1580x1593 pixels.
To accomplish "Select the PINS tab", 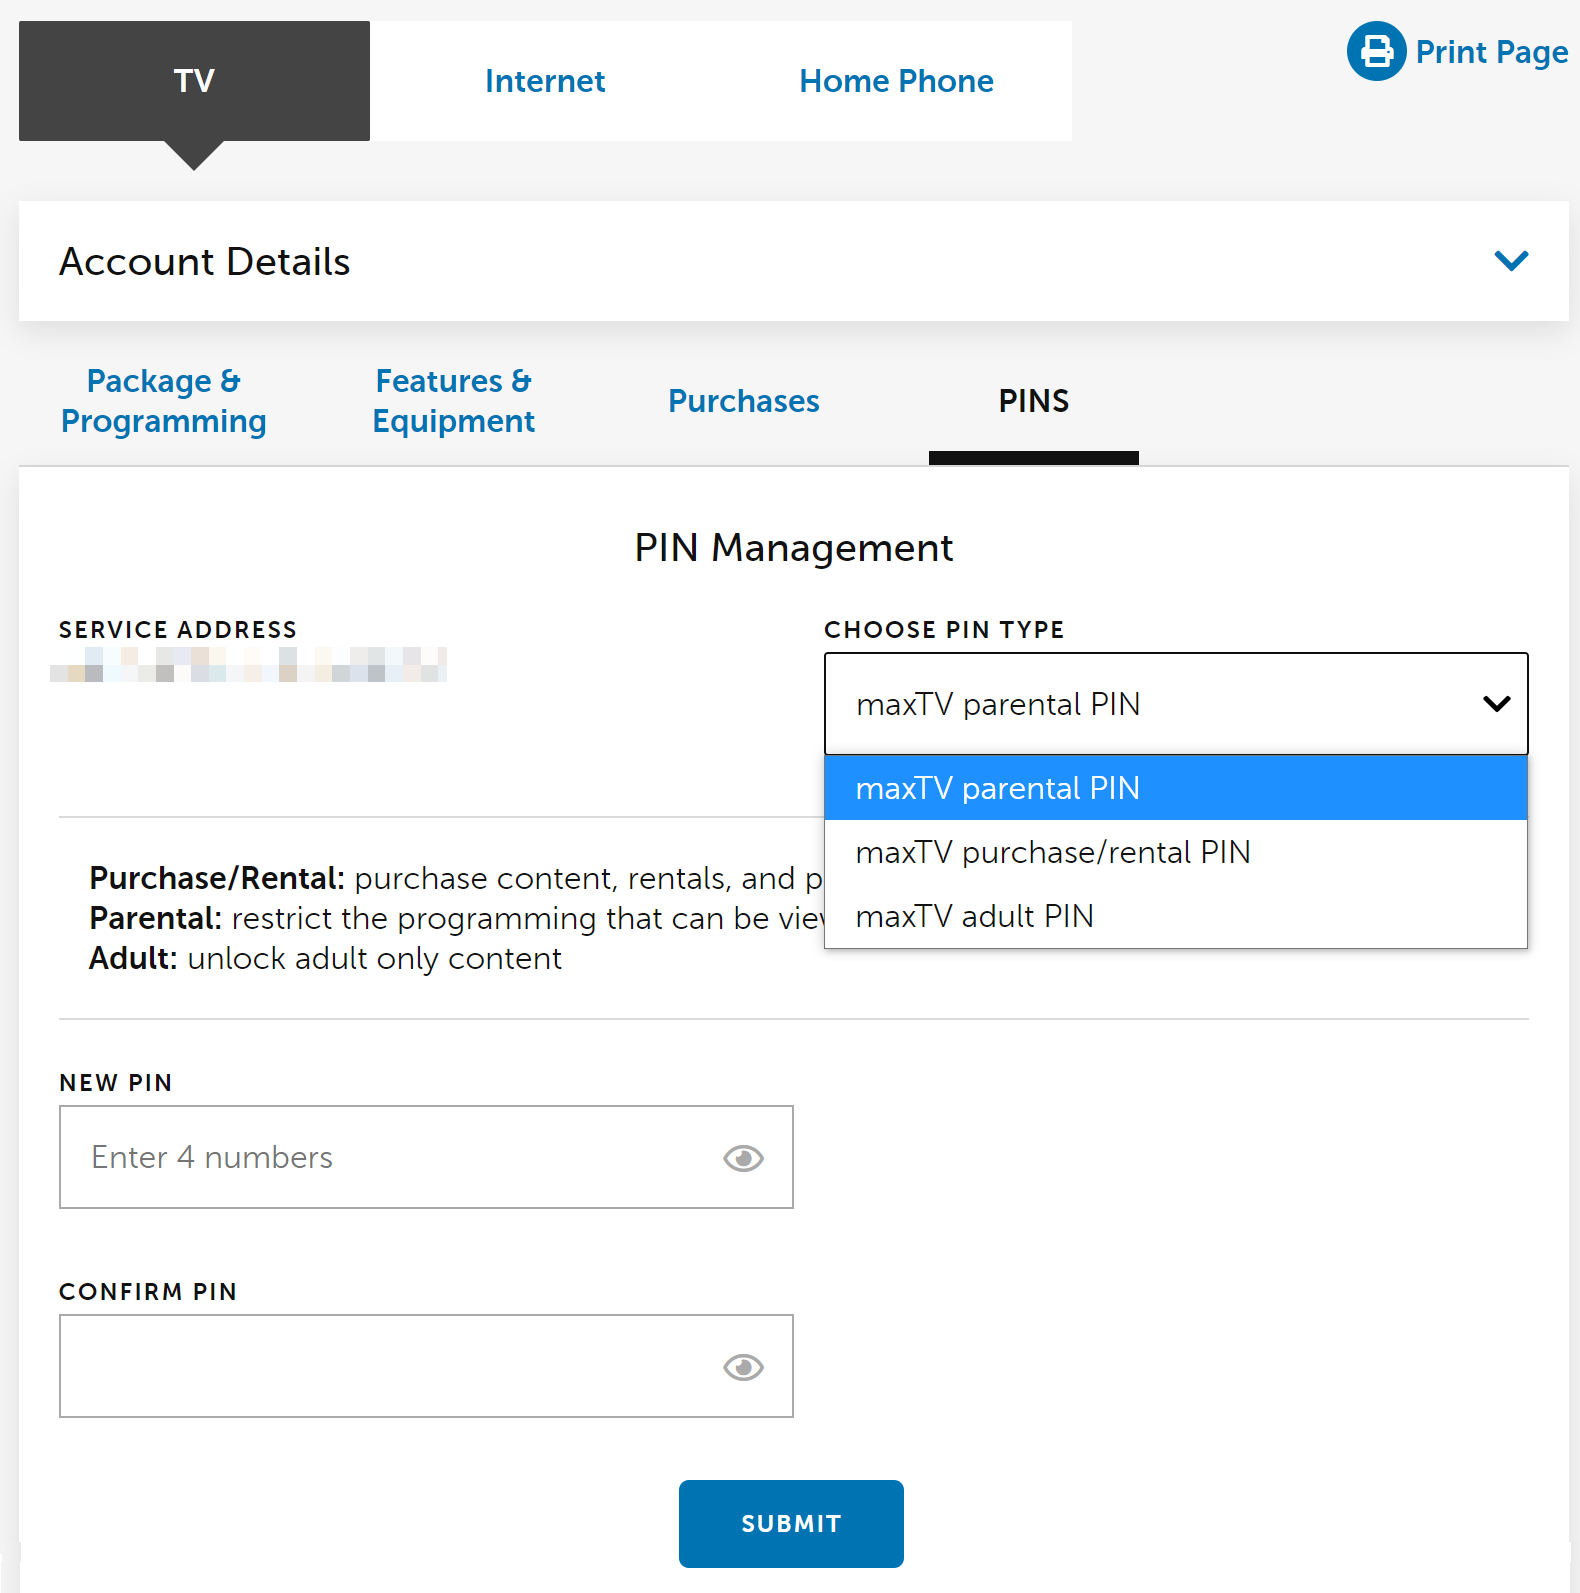I will (x=1033, y=401).
